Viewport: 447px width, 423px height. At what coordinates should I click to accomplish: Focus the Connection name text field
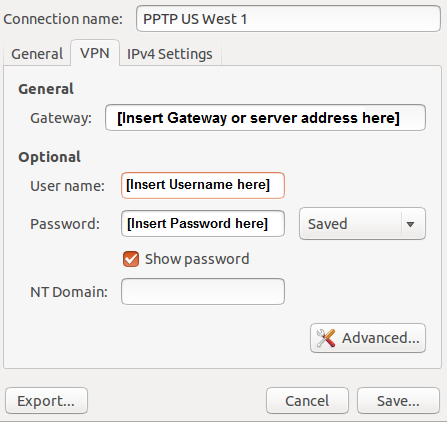[x=288, y=19]
